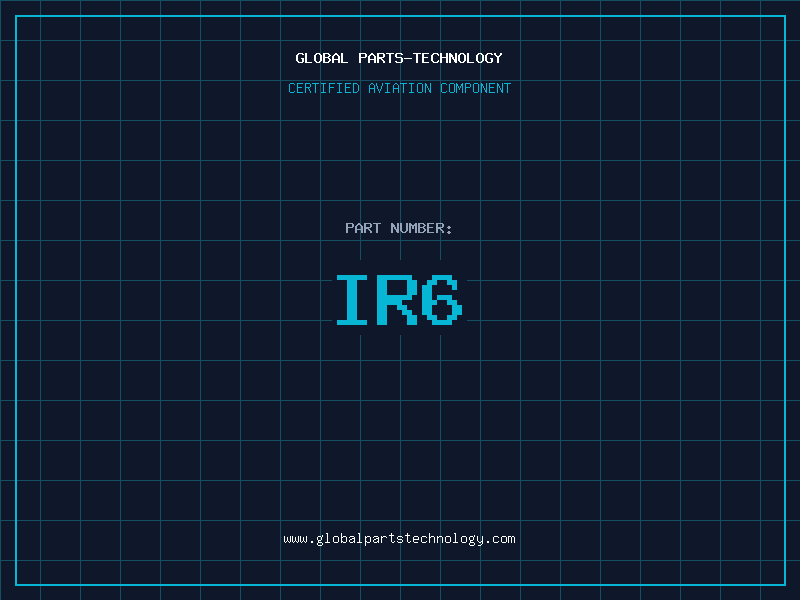Click the IR6 part number value
The height and width of the screenshot is (600, 800).
pyautogui.click(x=399, y=300)
